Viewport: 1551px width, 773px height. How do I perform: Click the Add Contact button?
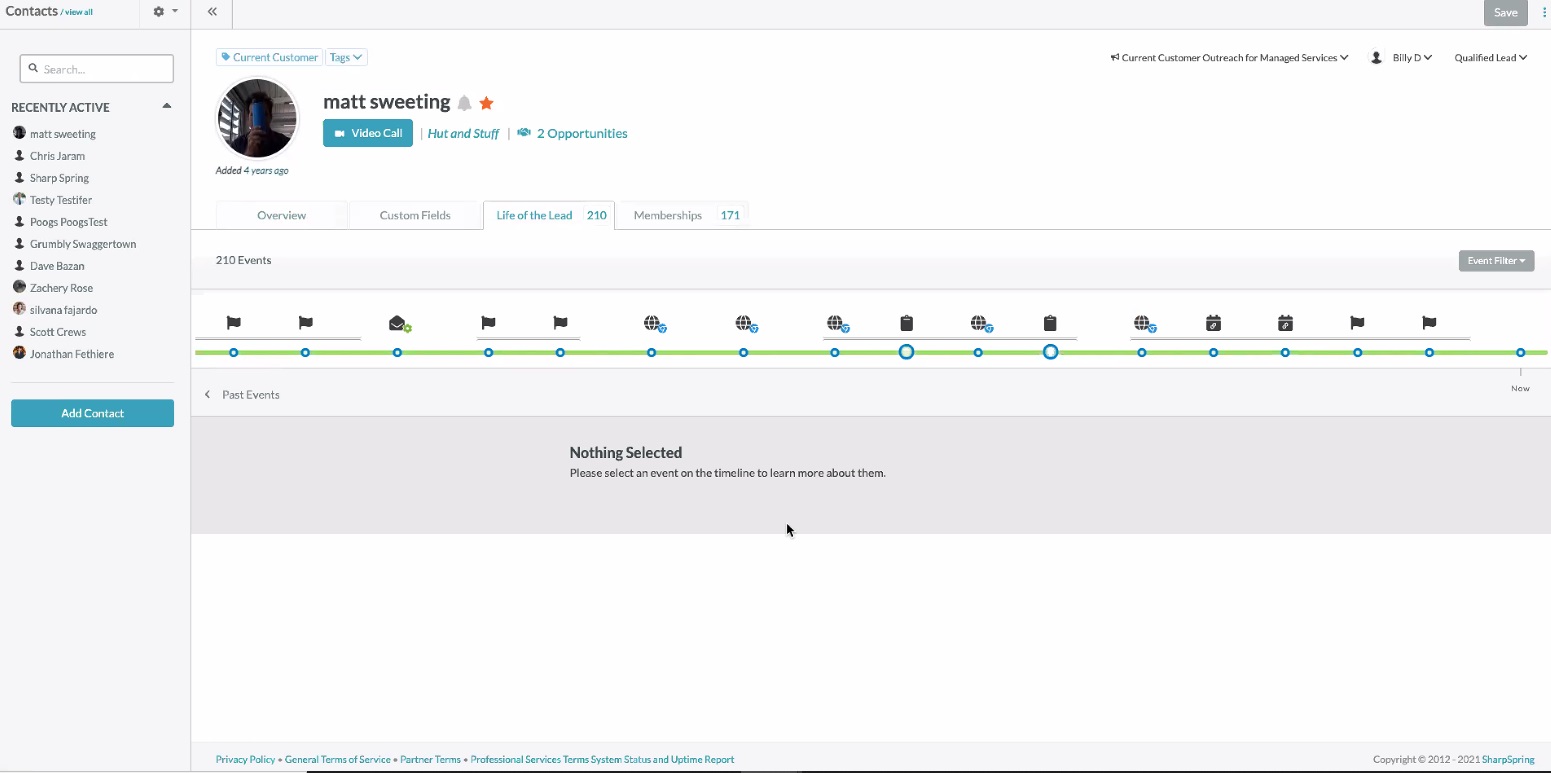(92, 413)
